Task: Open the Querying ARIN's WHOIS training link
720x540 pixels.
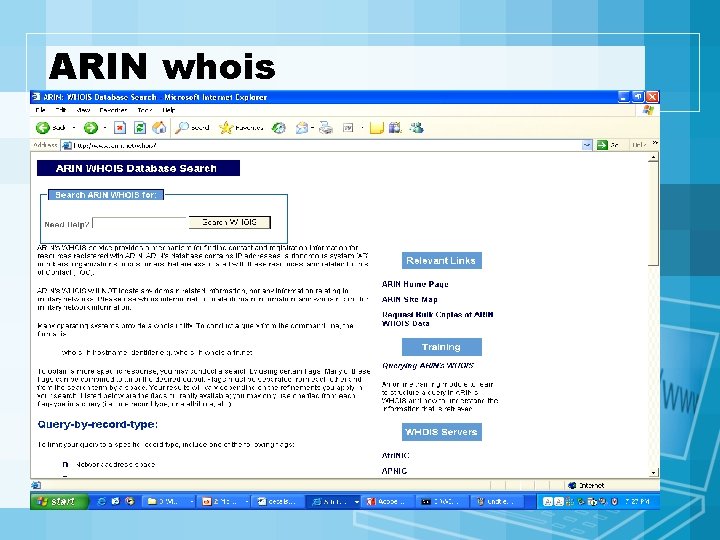Action: [428, 366]
